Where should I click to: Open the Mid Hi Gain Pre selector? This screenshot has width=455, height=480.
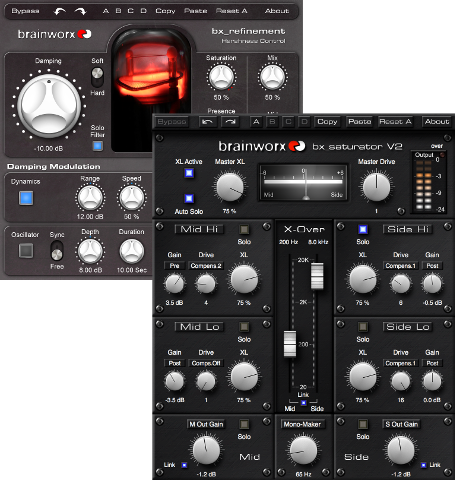point(174,266)
